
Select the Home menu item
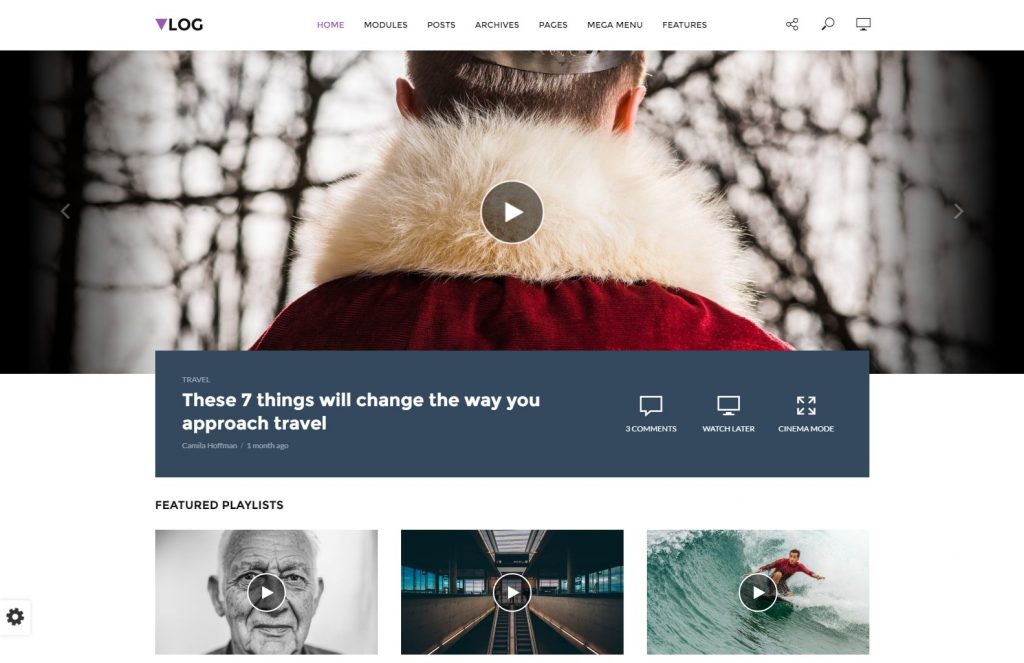tap(330, 25)
